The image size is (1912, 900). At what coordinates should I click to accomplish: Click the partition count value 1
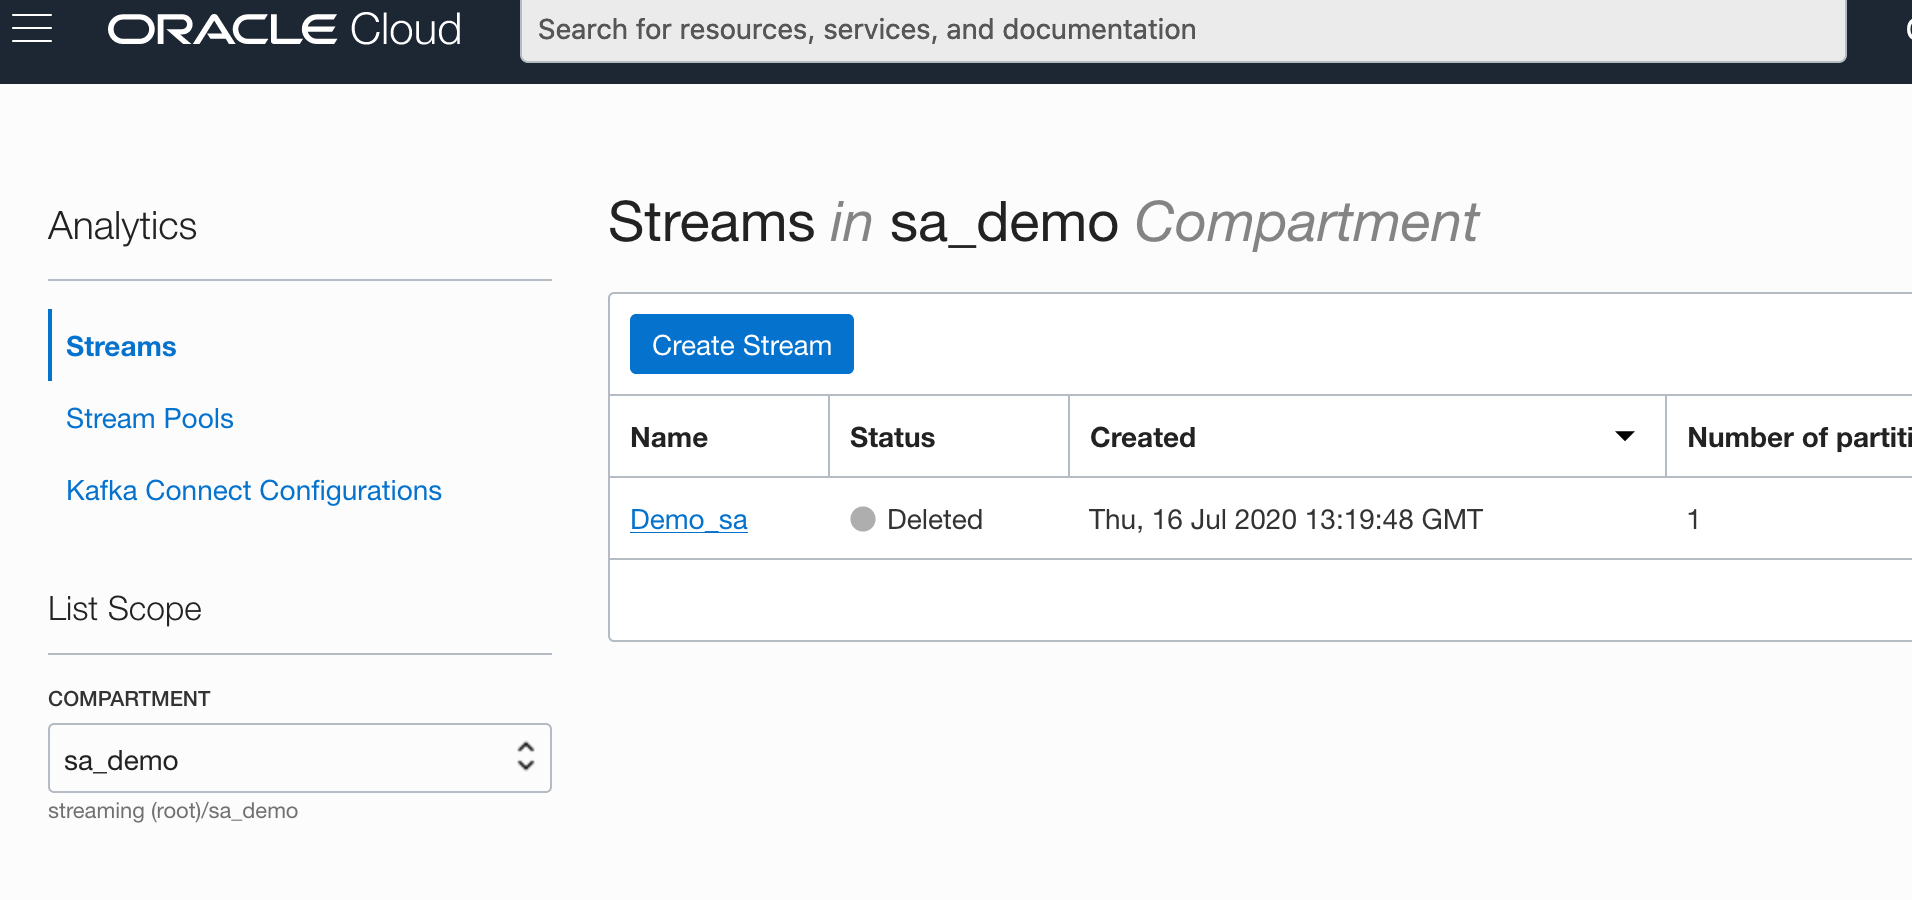1693,519
